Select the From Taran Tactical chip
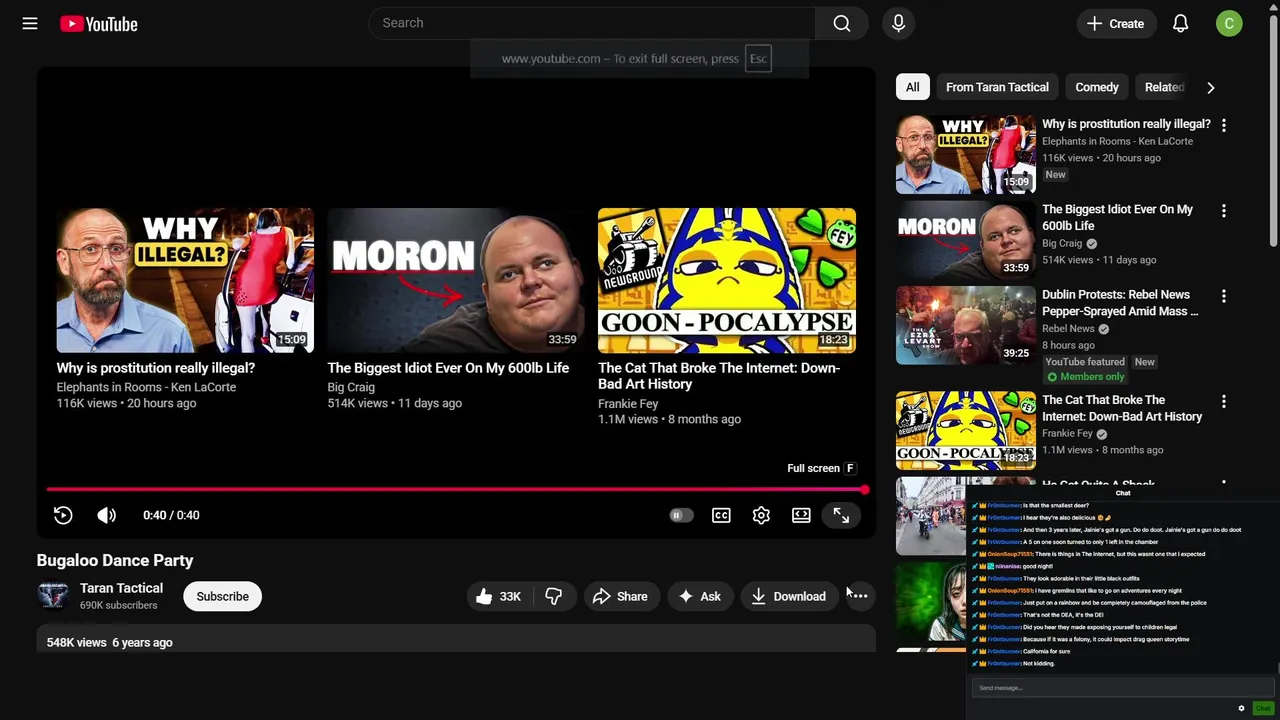Screen dimensions: 1280x720 coord(997,87)
